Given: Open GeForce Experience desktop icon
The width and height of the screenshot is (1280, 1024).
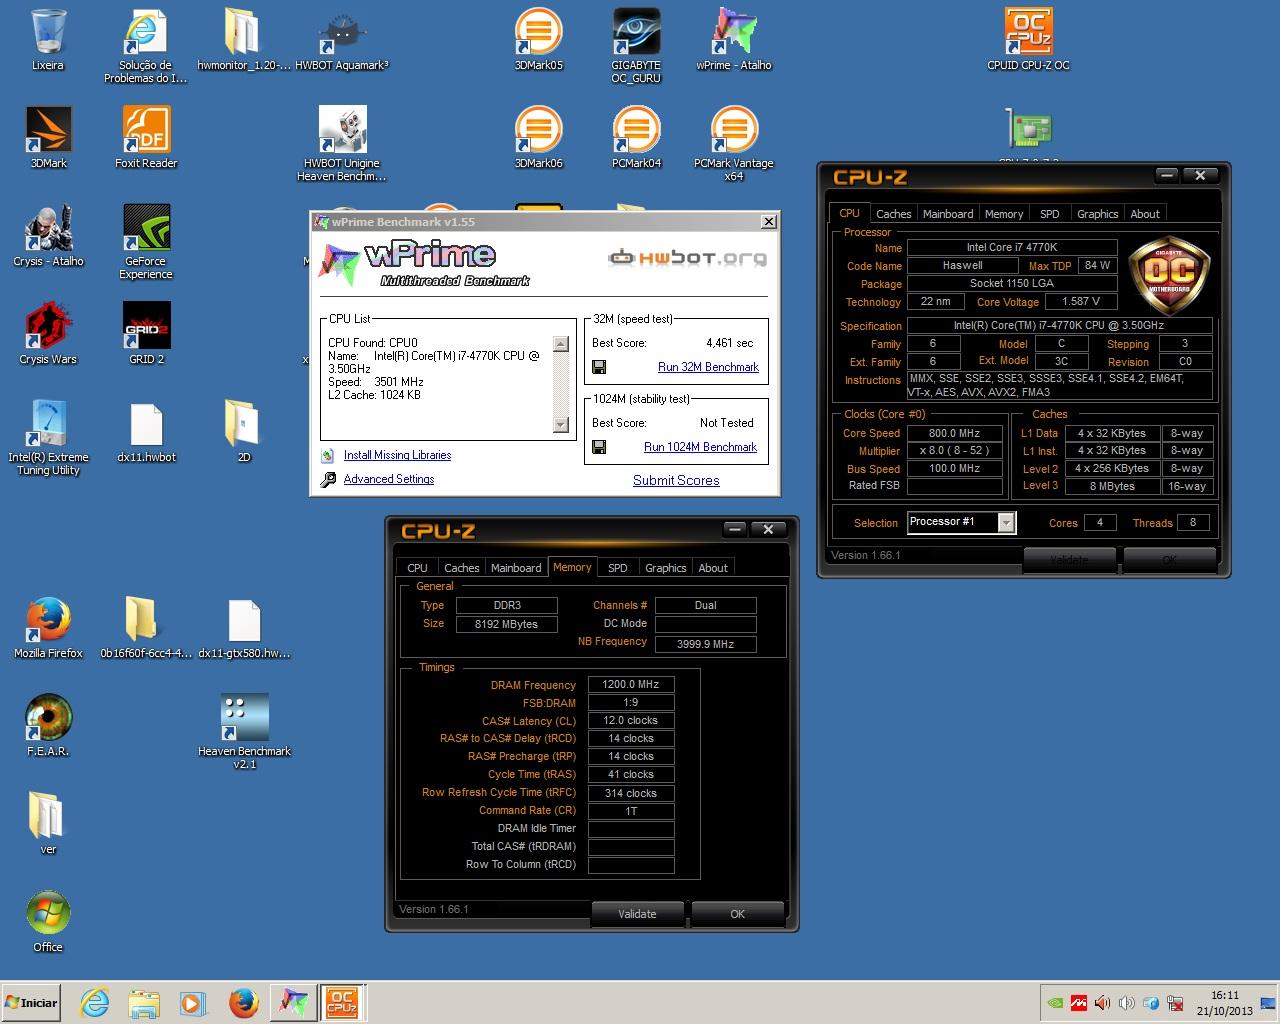Looking at the screenshot, I should [x=146, y=241].
